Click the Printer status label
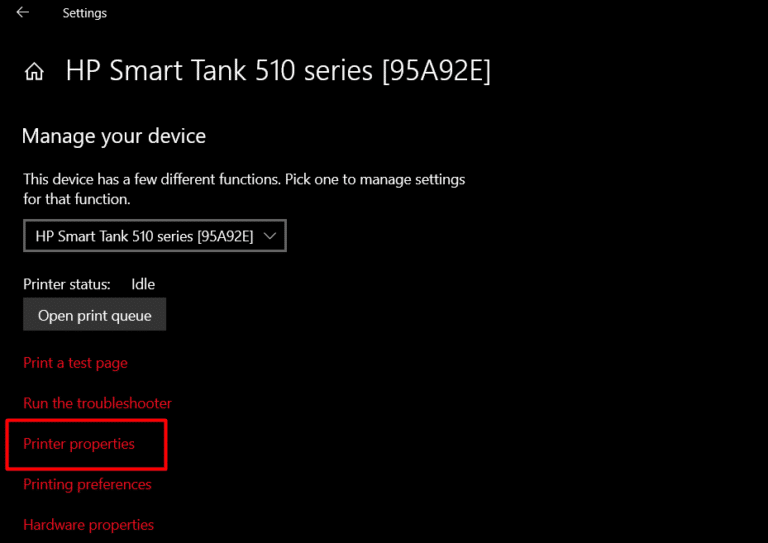 66,284
